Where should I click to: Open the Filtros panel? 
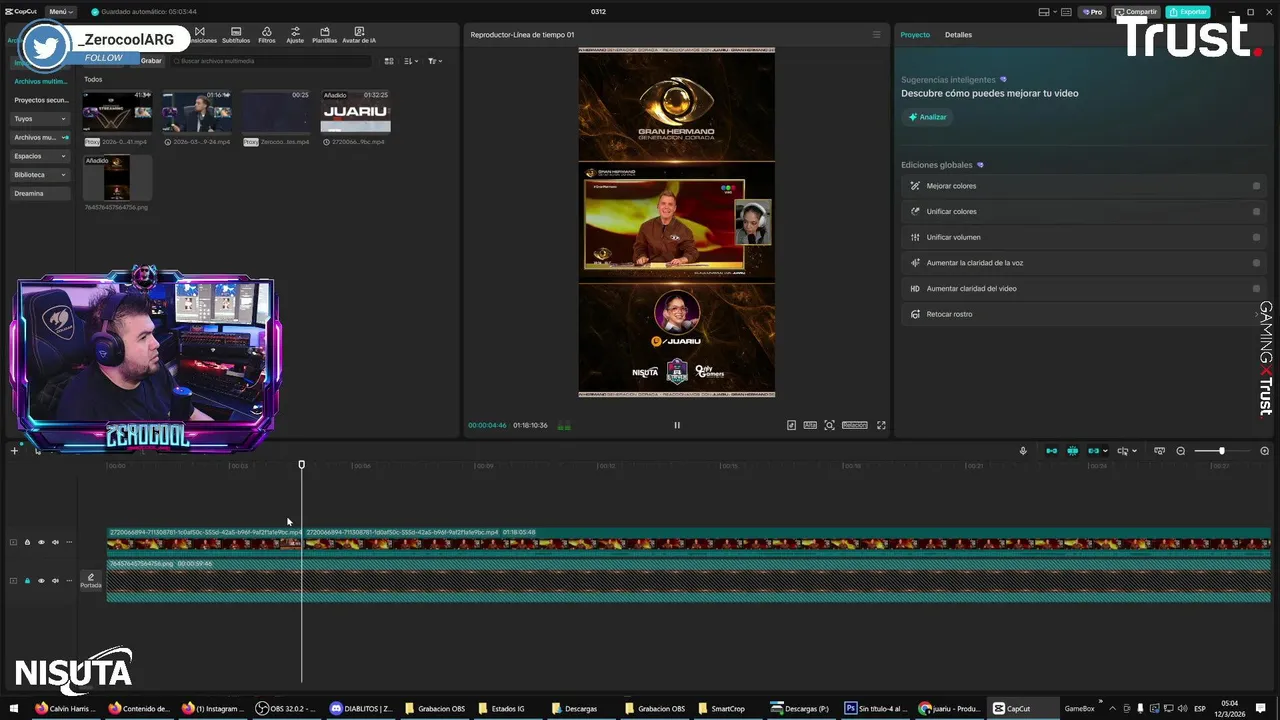266,35
